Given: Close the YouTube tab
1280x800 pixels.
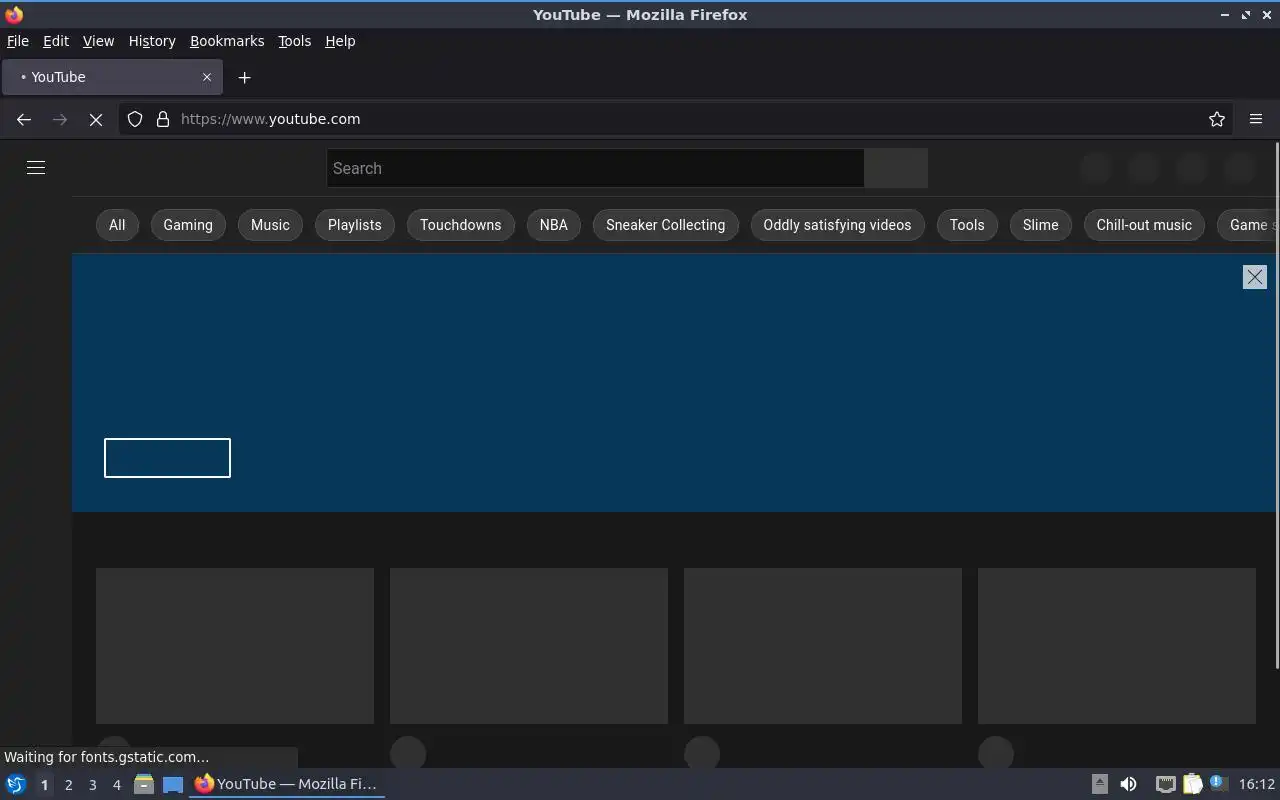Looking at the screenshot, I should [x=207, y=77].
